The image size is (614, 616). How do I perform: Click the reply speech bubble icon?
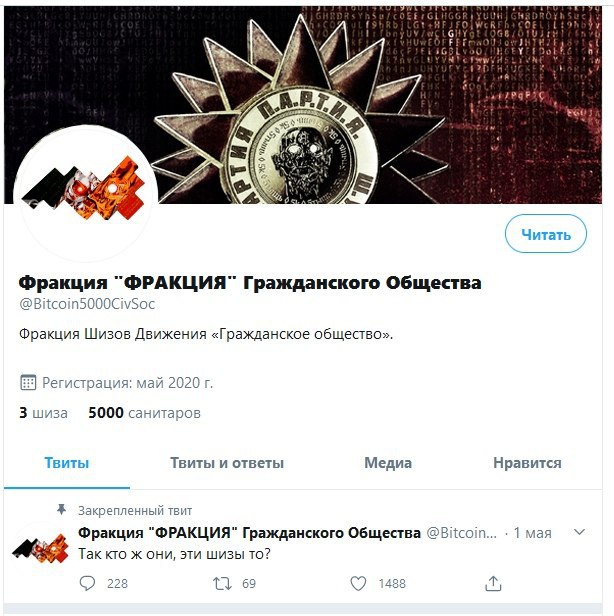(x=87, y=583)
